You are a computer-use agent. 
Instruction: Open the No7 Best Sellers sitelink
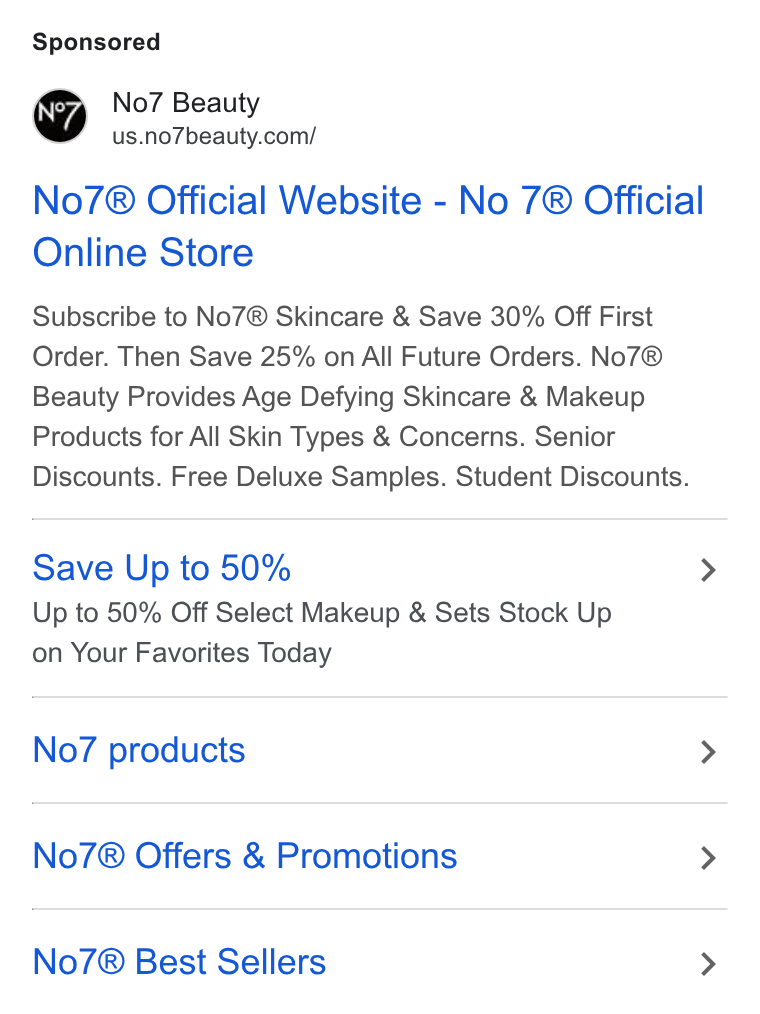[179, 962]
